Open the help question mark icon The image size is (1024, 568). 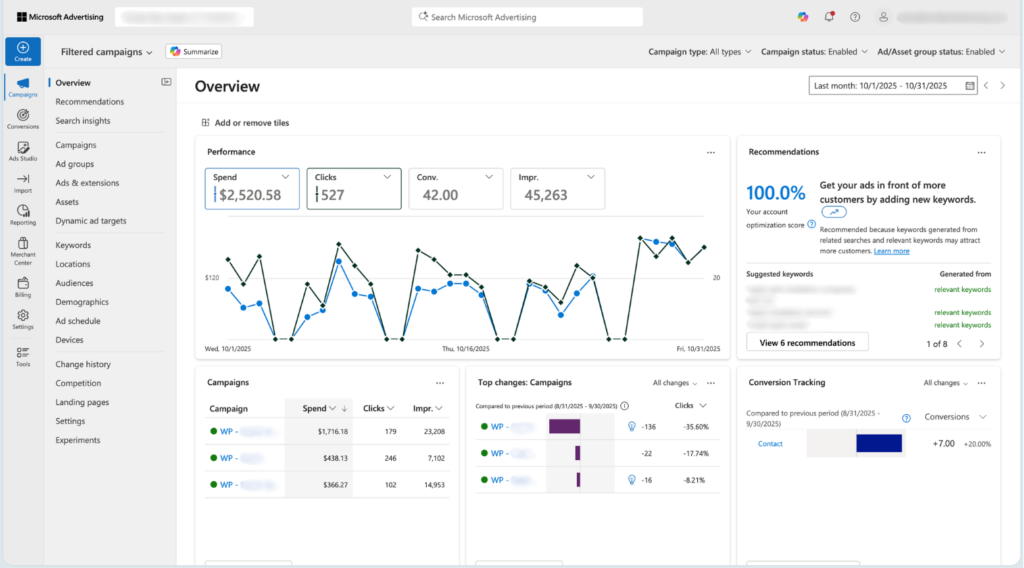pyautogui.click(x=855, y=17)
